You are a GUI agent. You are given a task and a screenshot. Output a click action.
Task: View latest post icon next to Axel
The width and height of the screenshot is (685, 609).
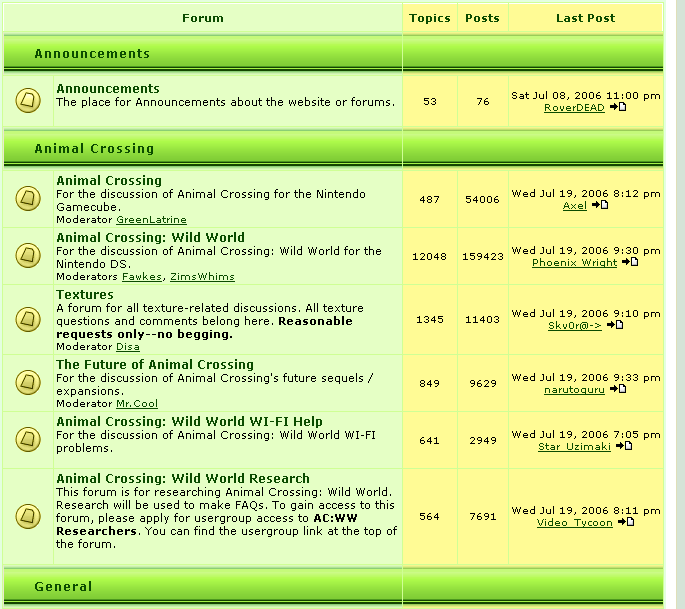click(600, 205)
